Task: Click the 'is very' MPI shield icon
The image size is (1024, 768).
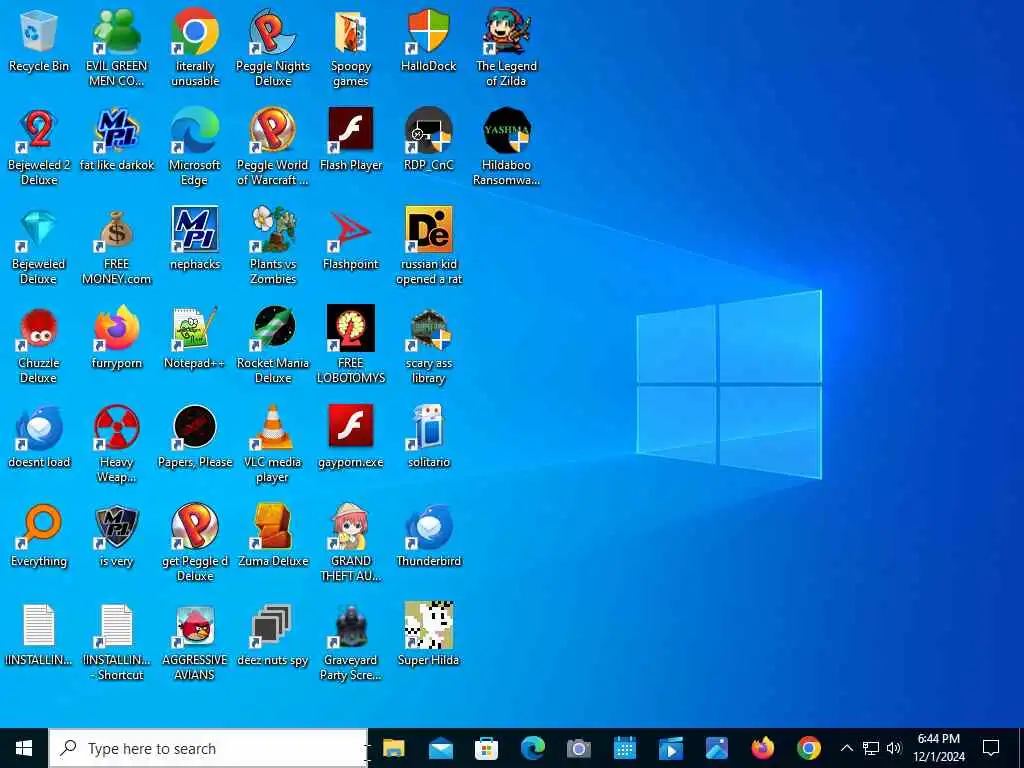Action: click(x=116, y=526)
